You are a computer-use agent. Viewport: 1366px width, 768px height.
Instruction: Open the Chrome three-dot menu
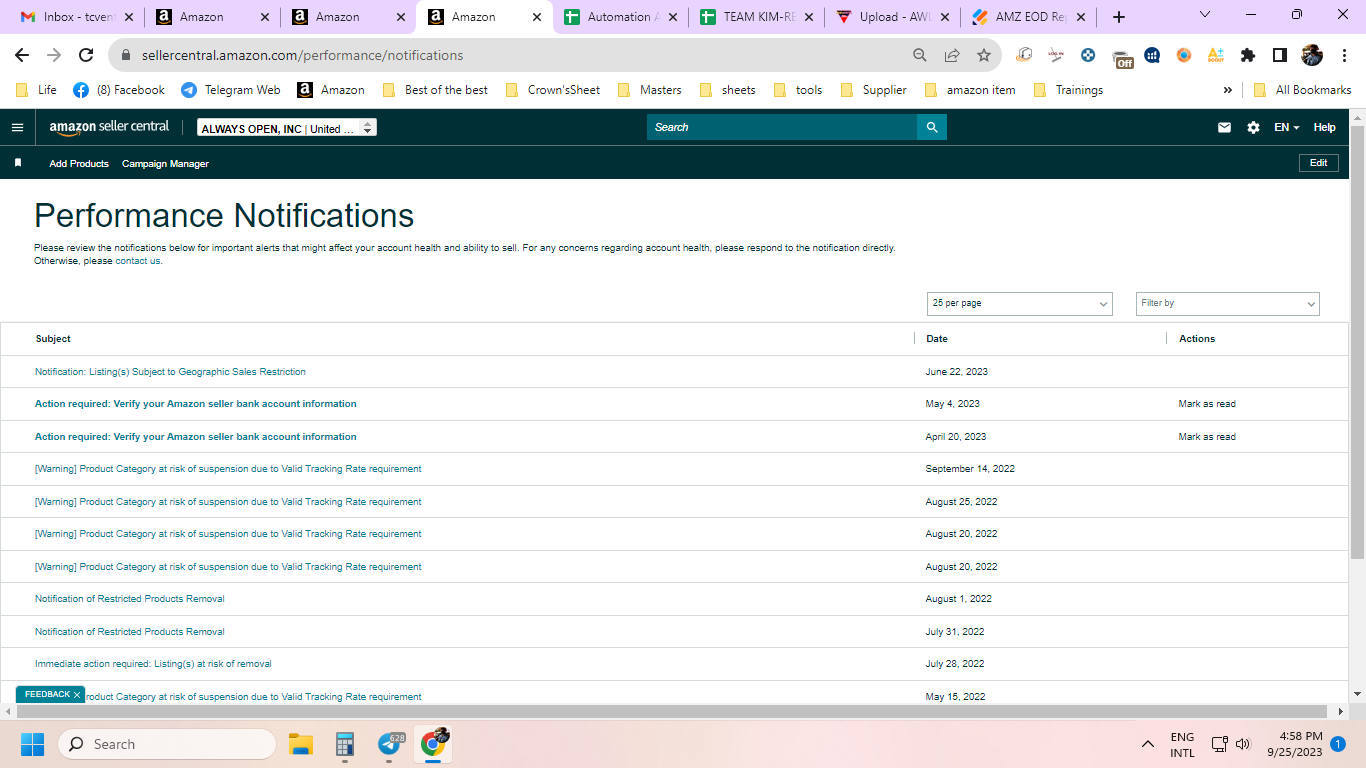(x=1344, y=55)
